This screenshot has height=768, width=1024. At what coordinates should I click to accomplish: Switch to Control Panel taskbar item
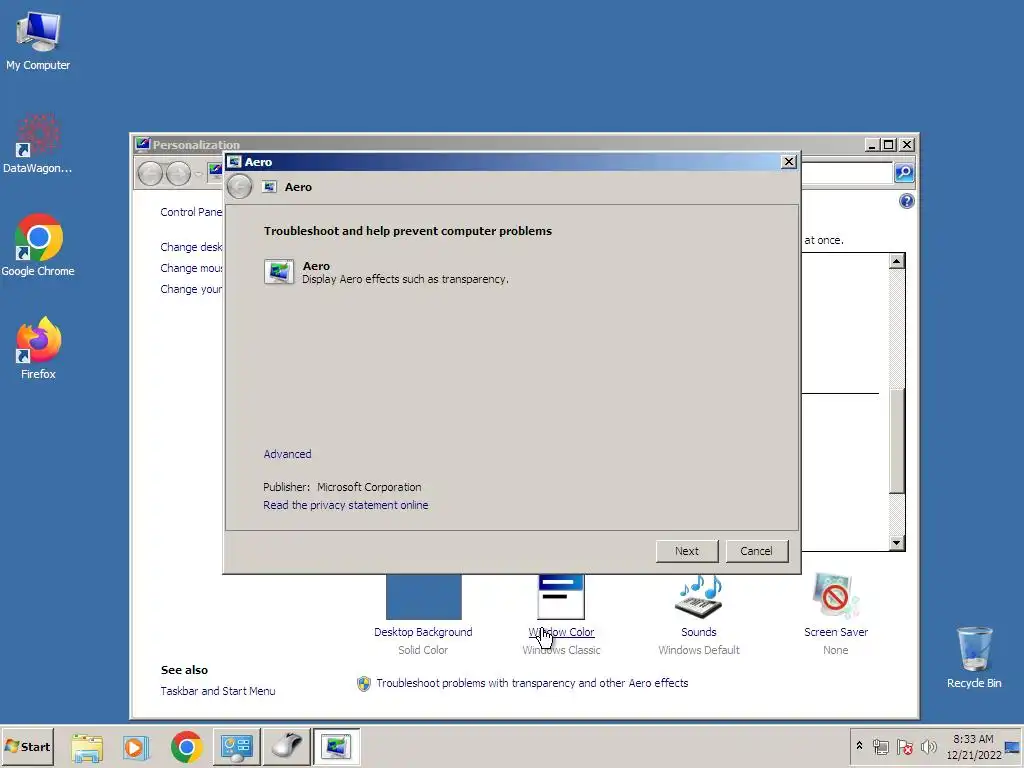(x=236, y=747)
